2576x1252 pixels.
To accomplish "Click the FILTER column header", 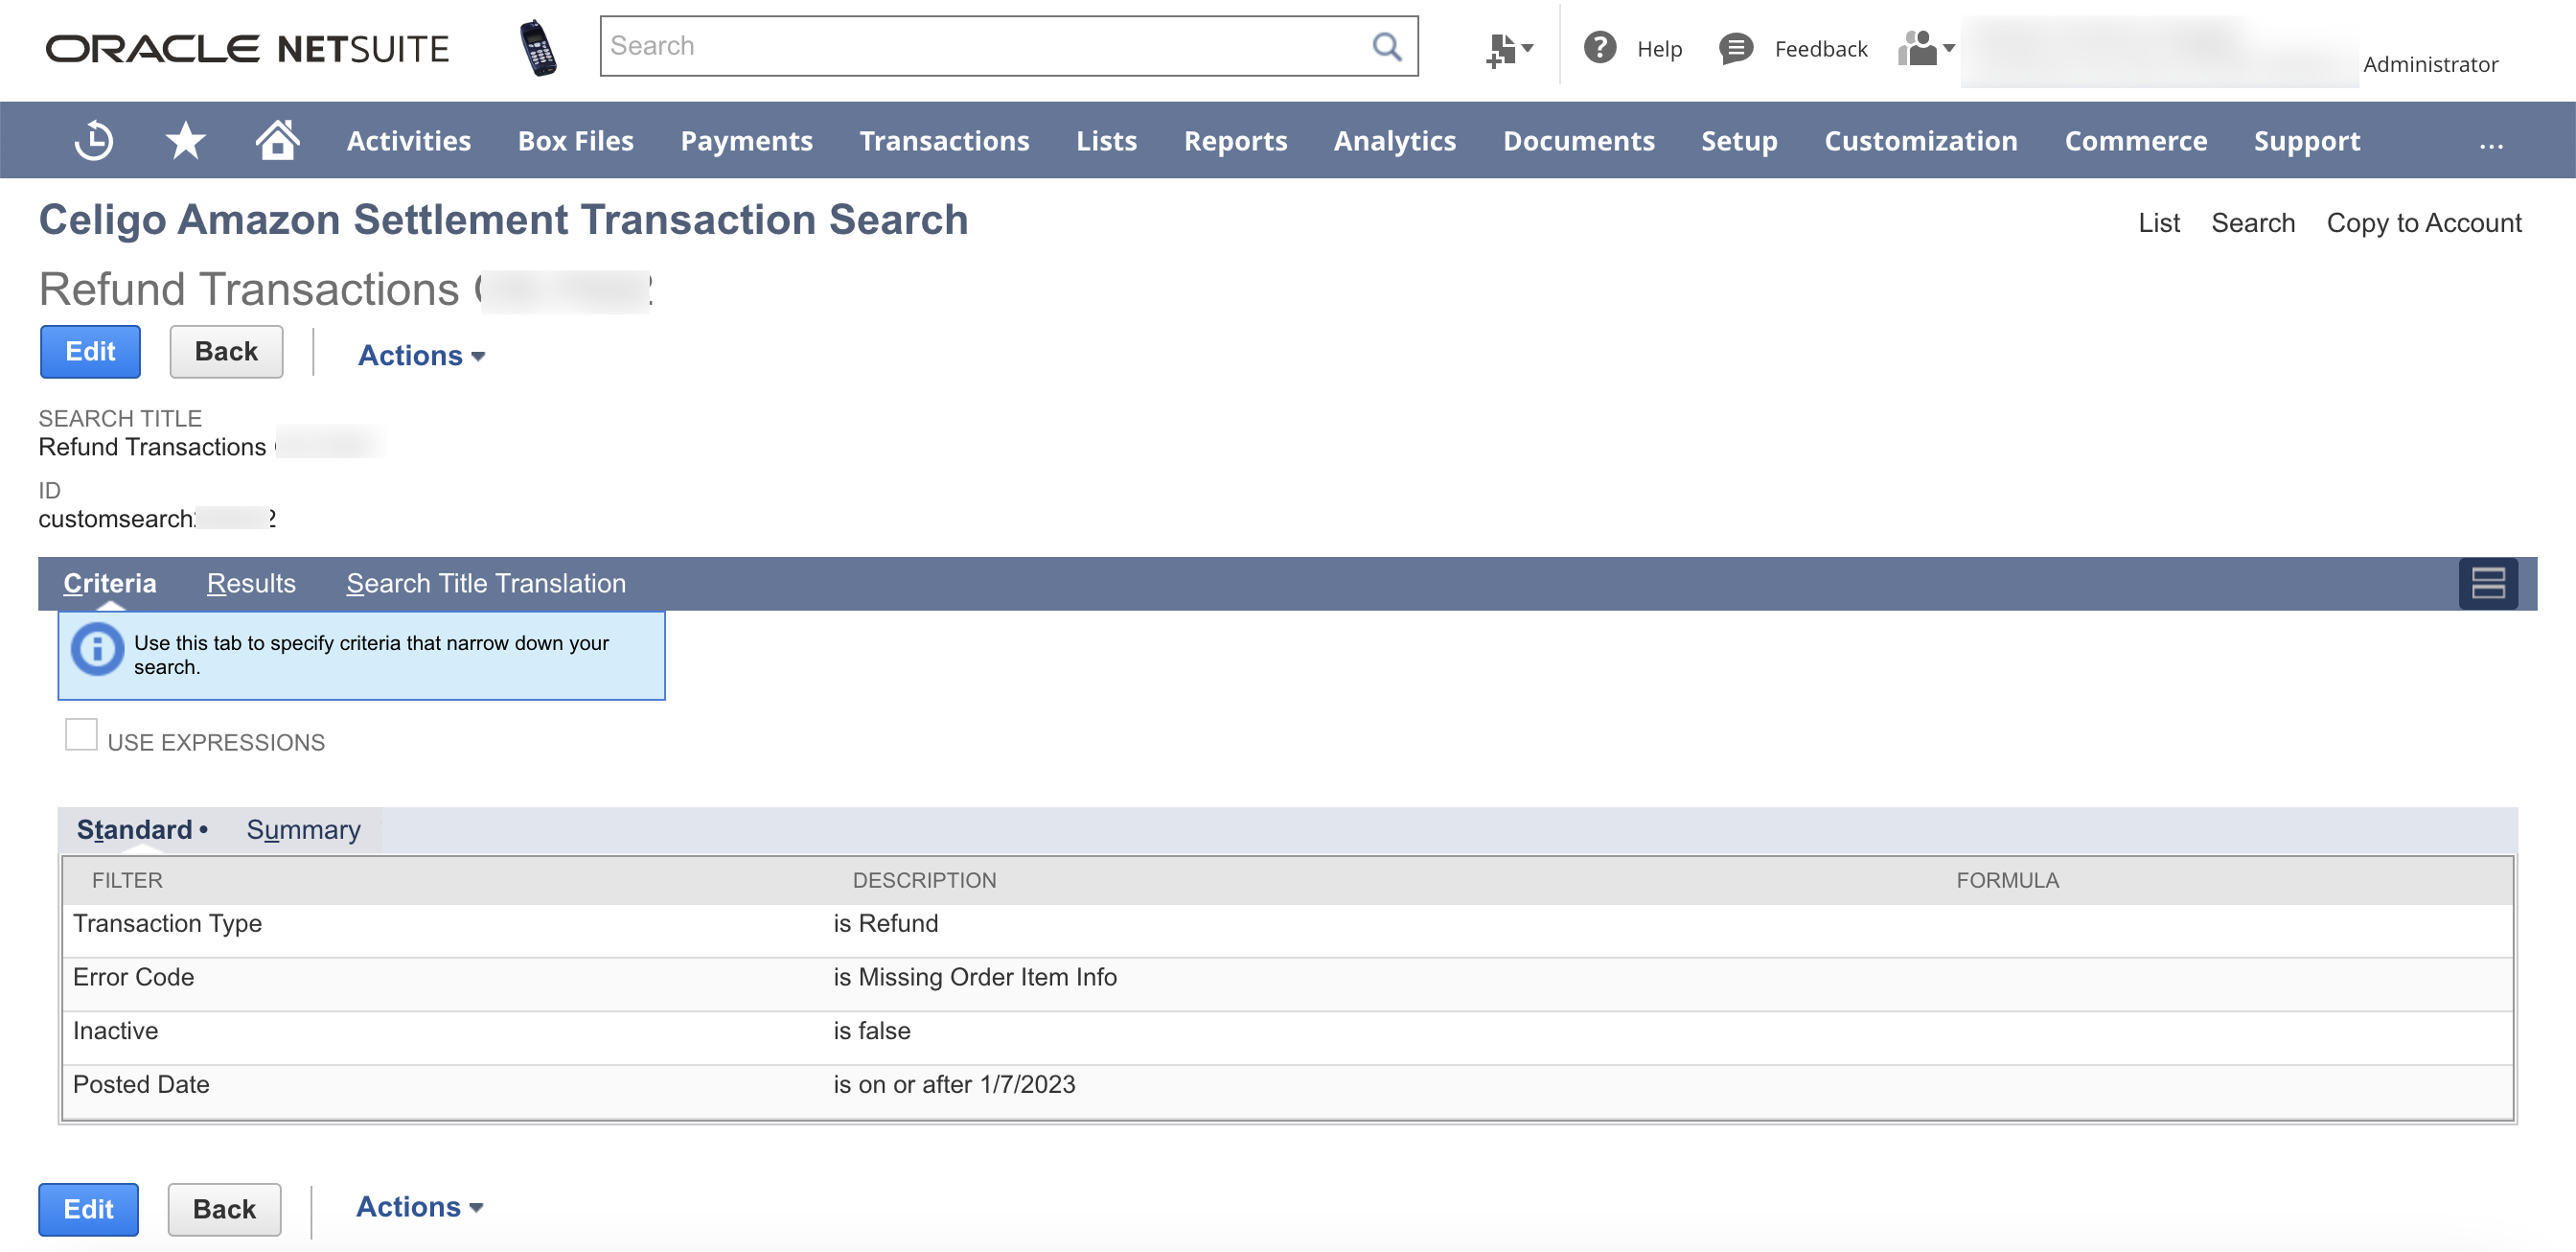I will [x=127, y=879].
